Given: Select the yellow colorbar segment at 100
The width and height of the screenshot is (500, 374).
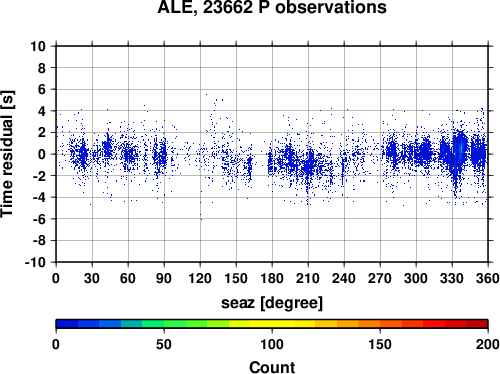Looking at the screenshot, I should [272, 324].
